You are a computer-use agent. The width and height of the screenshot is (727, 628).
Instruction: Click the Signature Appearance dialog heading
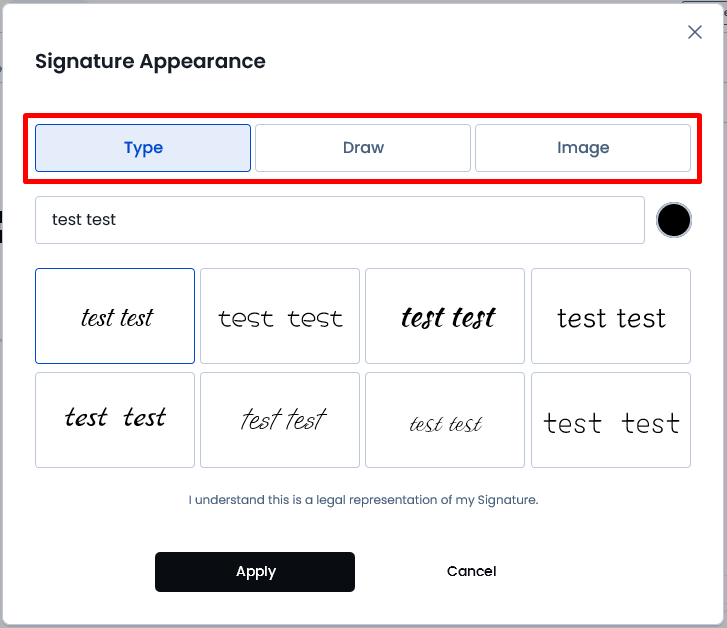pos(150,61)
